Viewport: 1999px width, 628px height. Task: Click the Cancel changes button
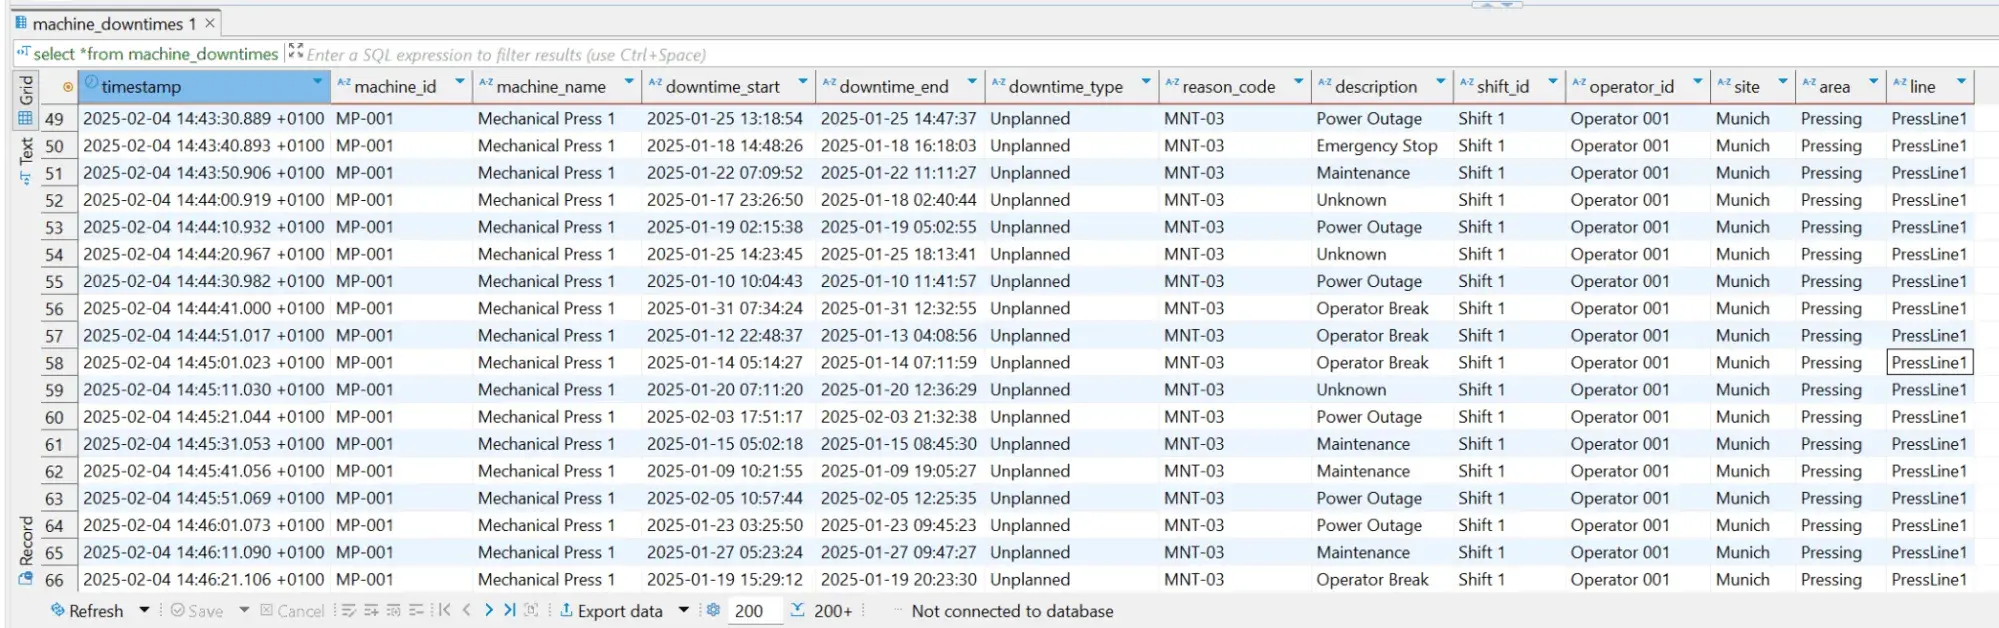click(x=292, y=611)
